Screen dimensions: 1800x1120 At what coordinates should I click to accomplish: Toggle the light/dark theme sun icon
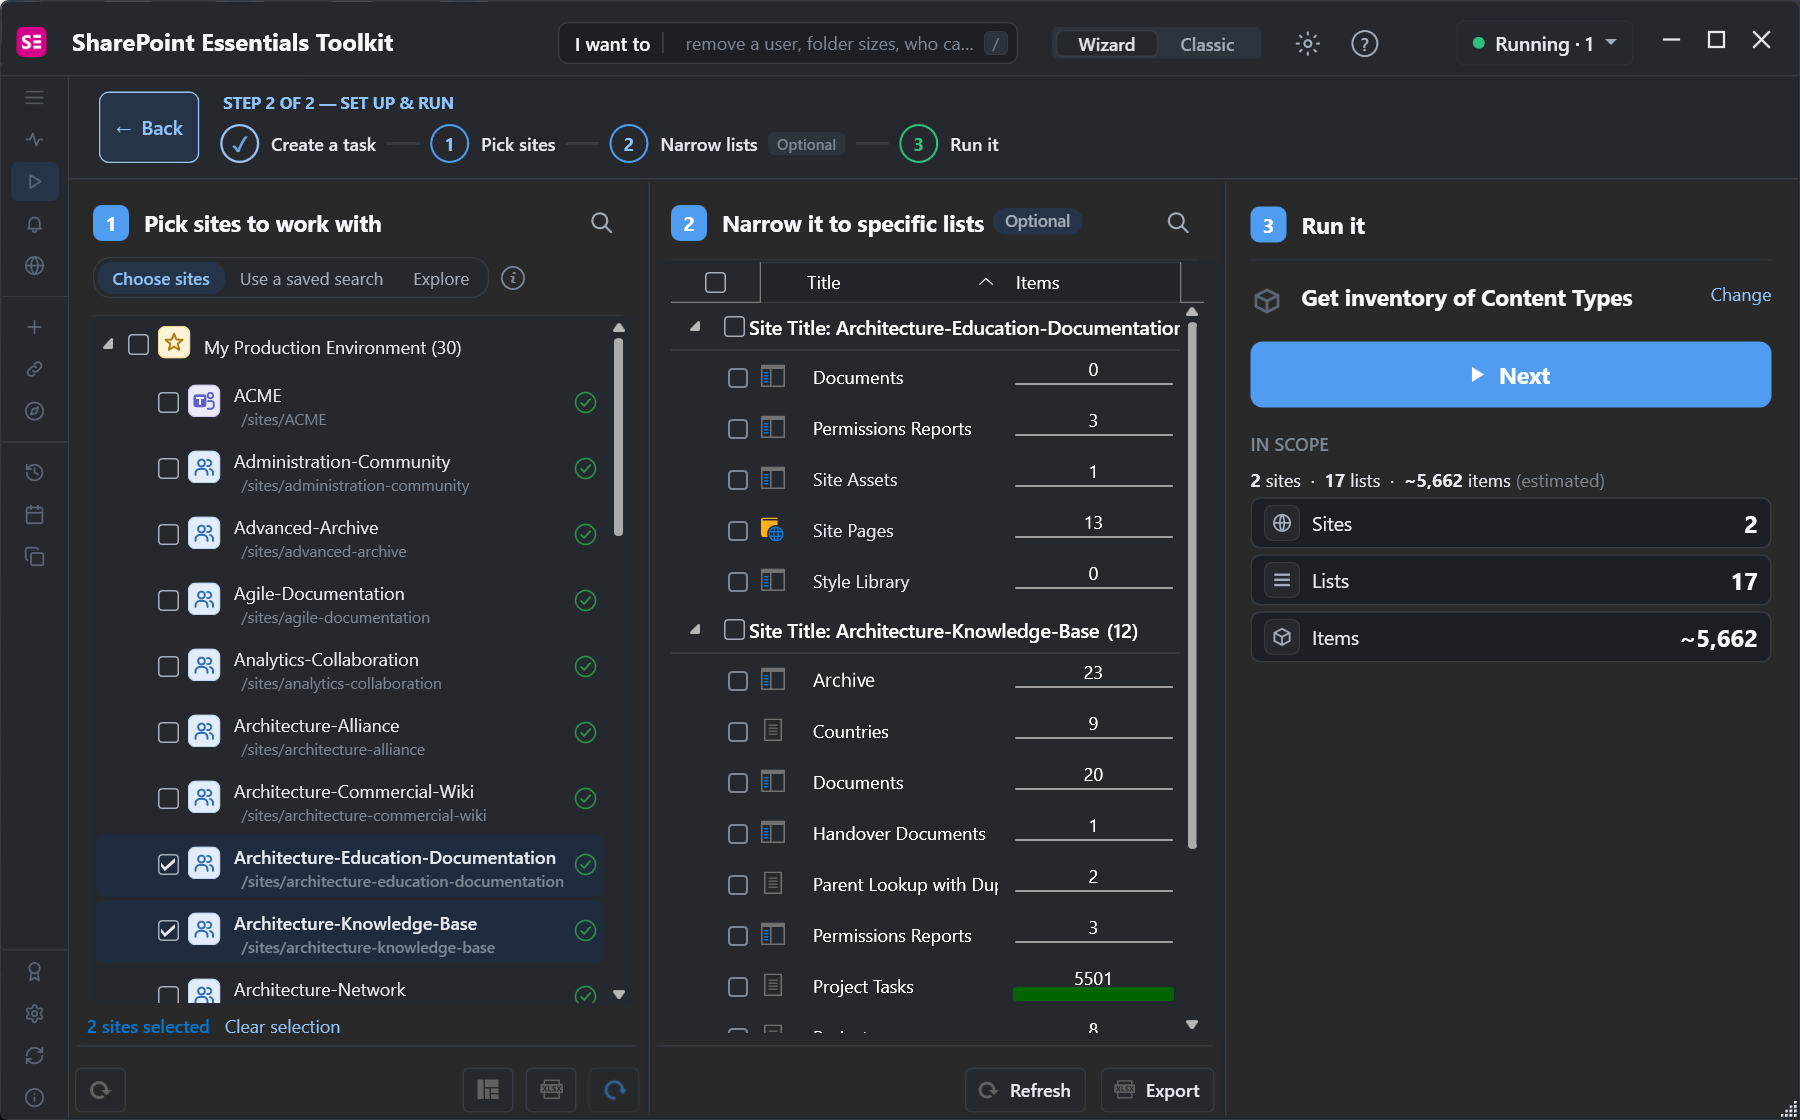pyautogui.click(x=1307, y=44)
